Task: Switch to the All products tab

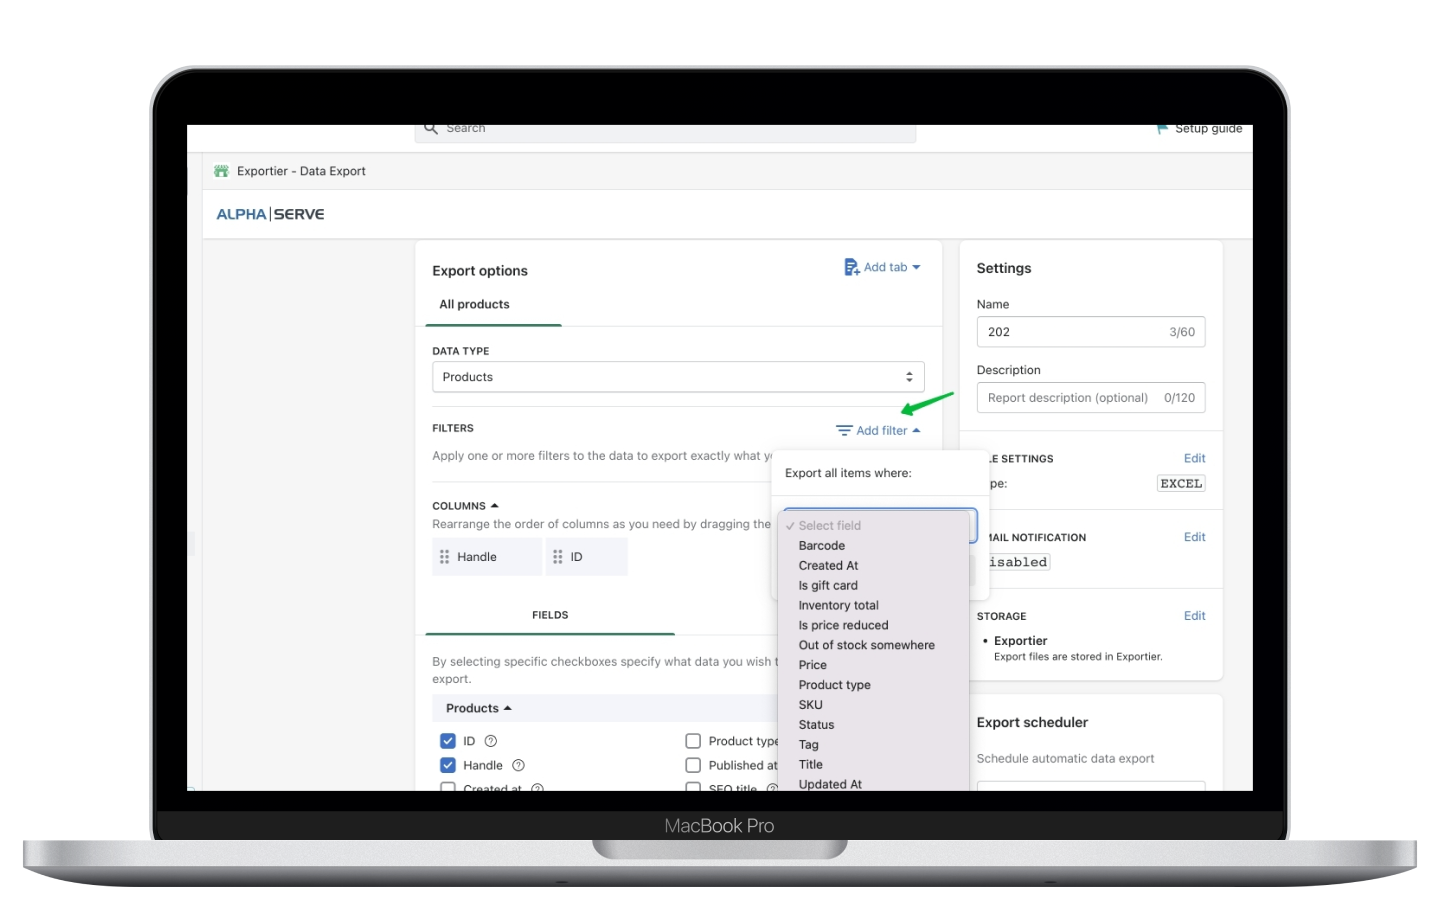Action: 474,304
